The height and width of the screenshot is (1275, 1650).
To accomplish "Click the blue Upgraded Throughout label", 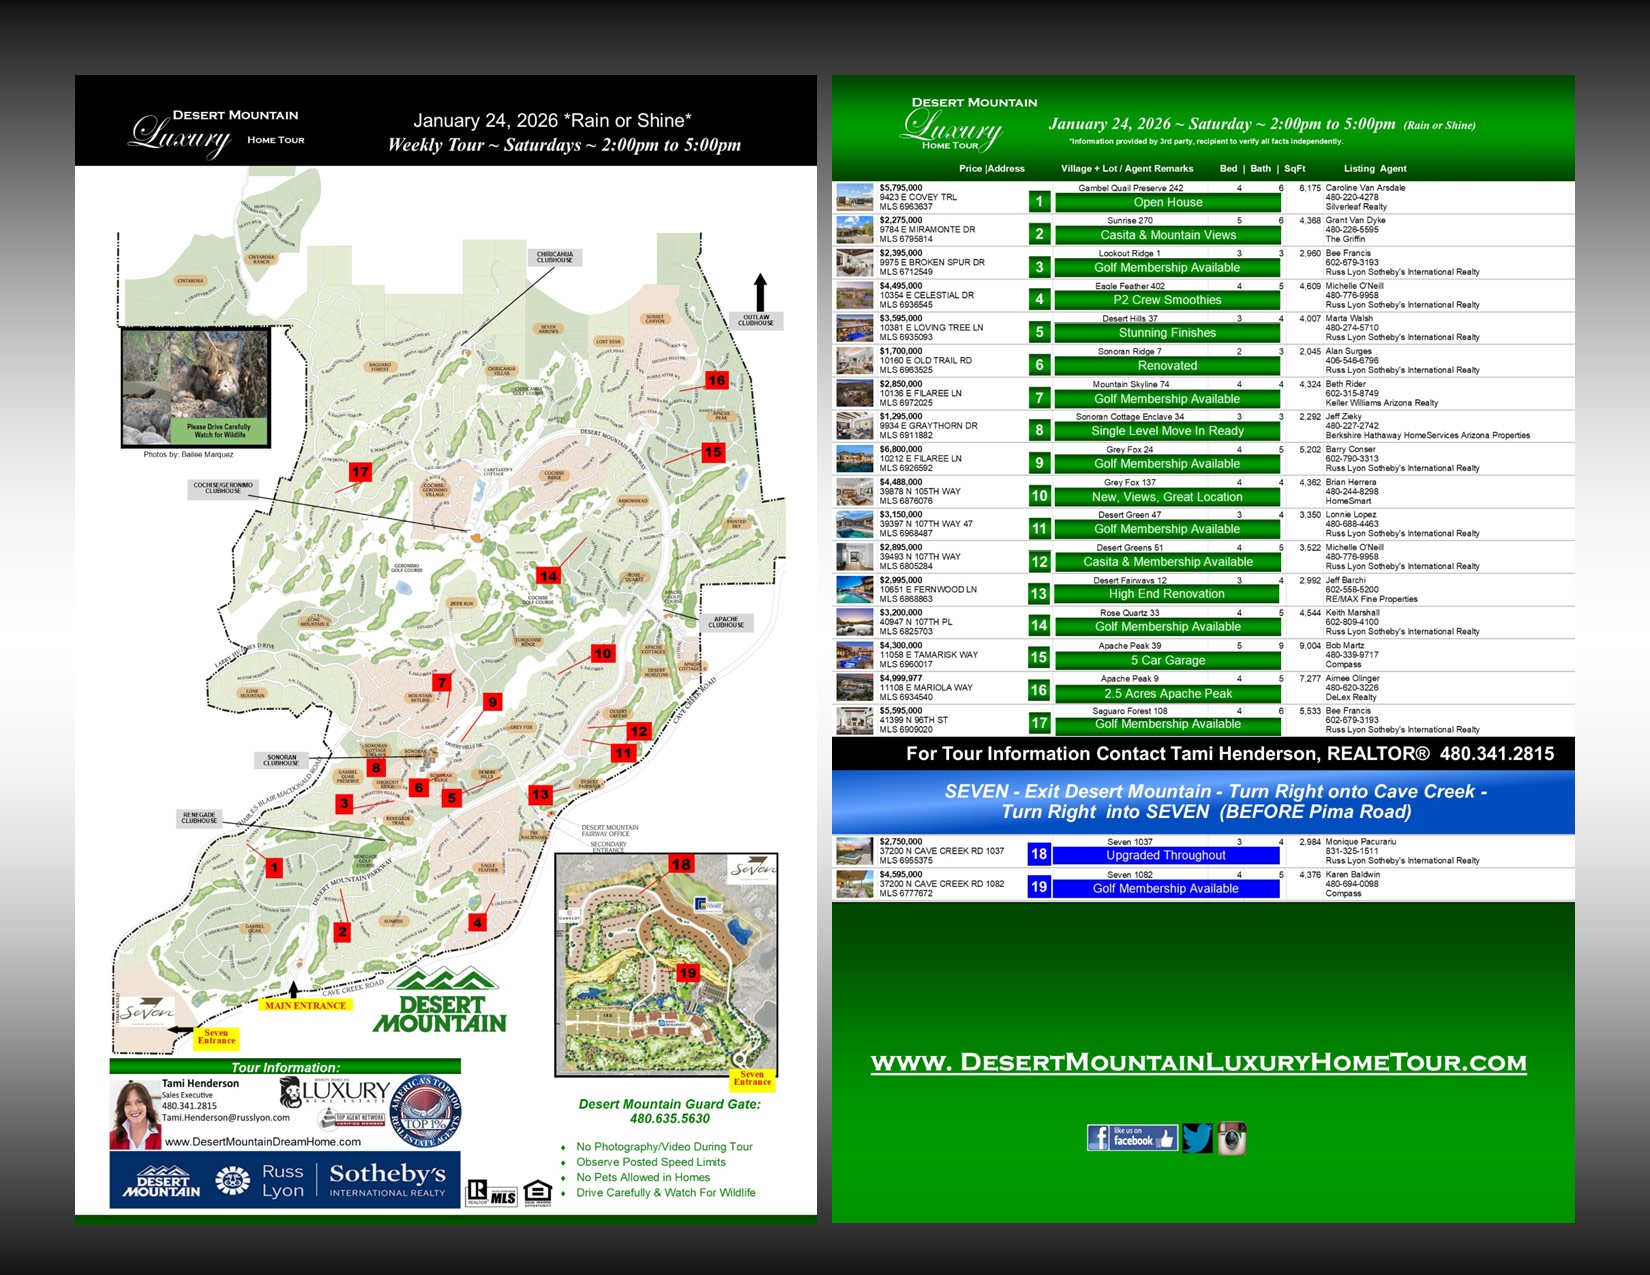I will point(1165,855).
